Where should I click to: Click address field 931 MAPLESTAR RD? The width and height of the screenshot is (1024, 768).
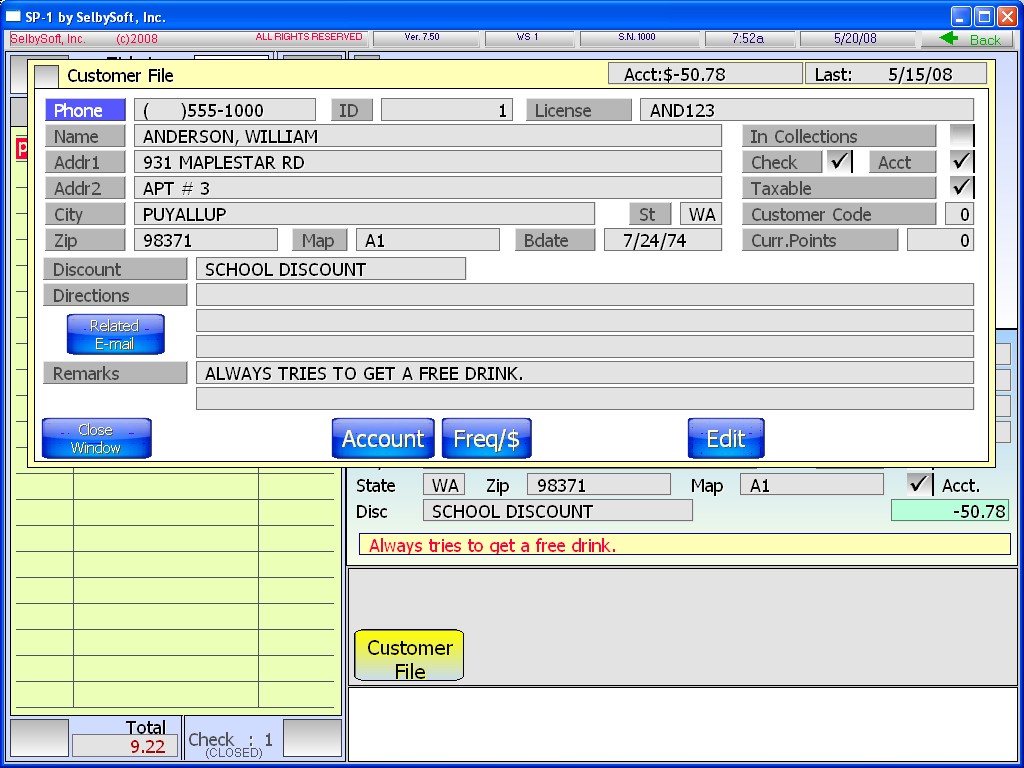(x=428, y=163)
